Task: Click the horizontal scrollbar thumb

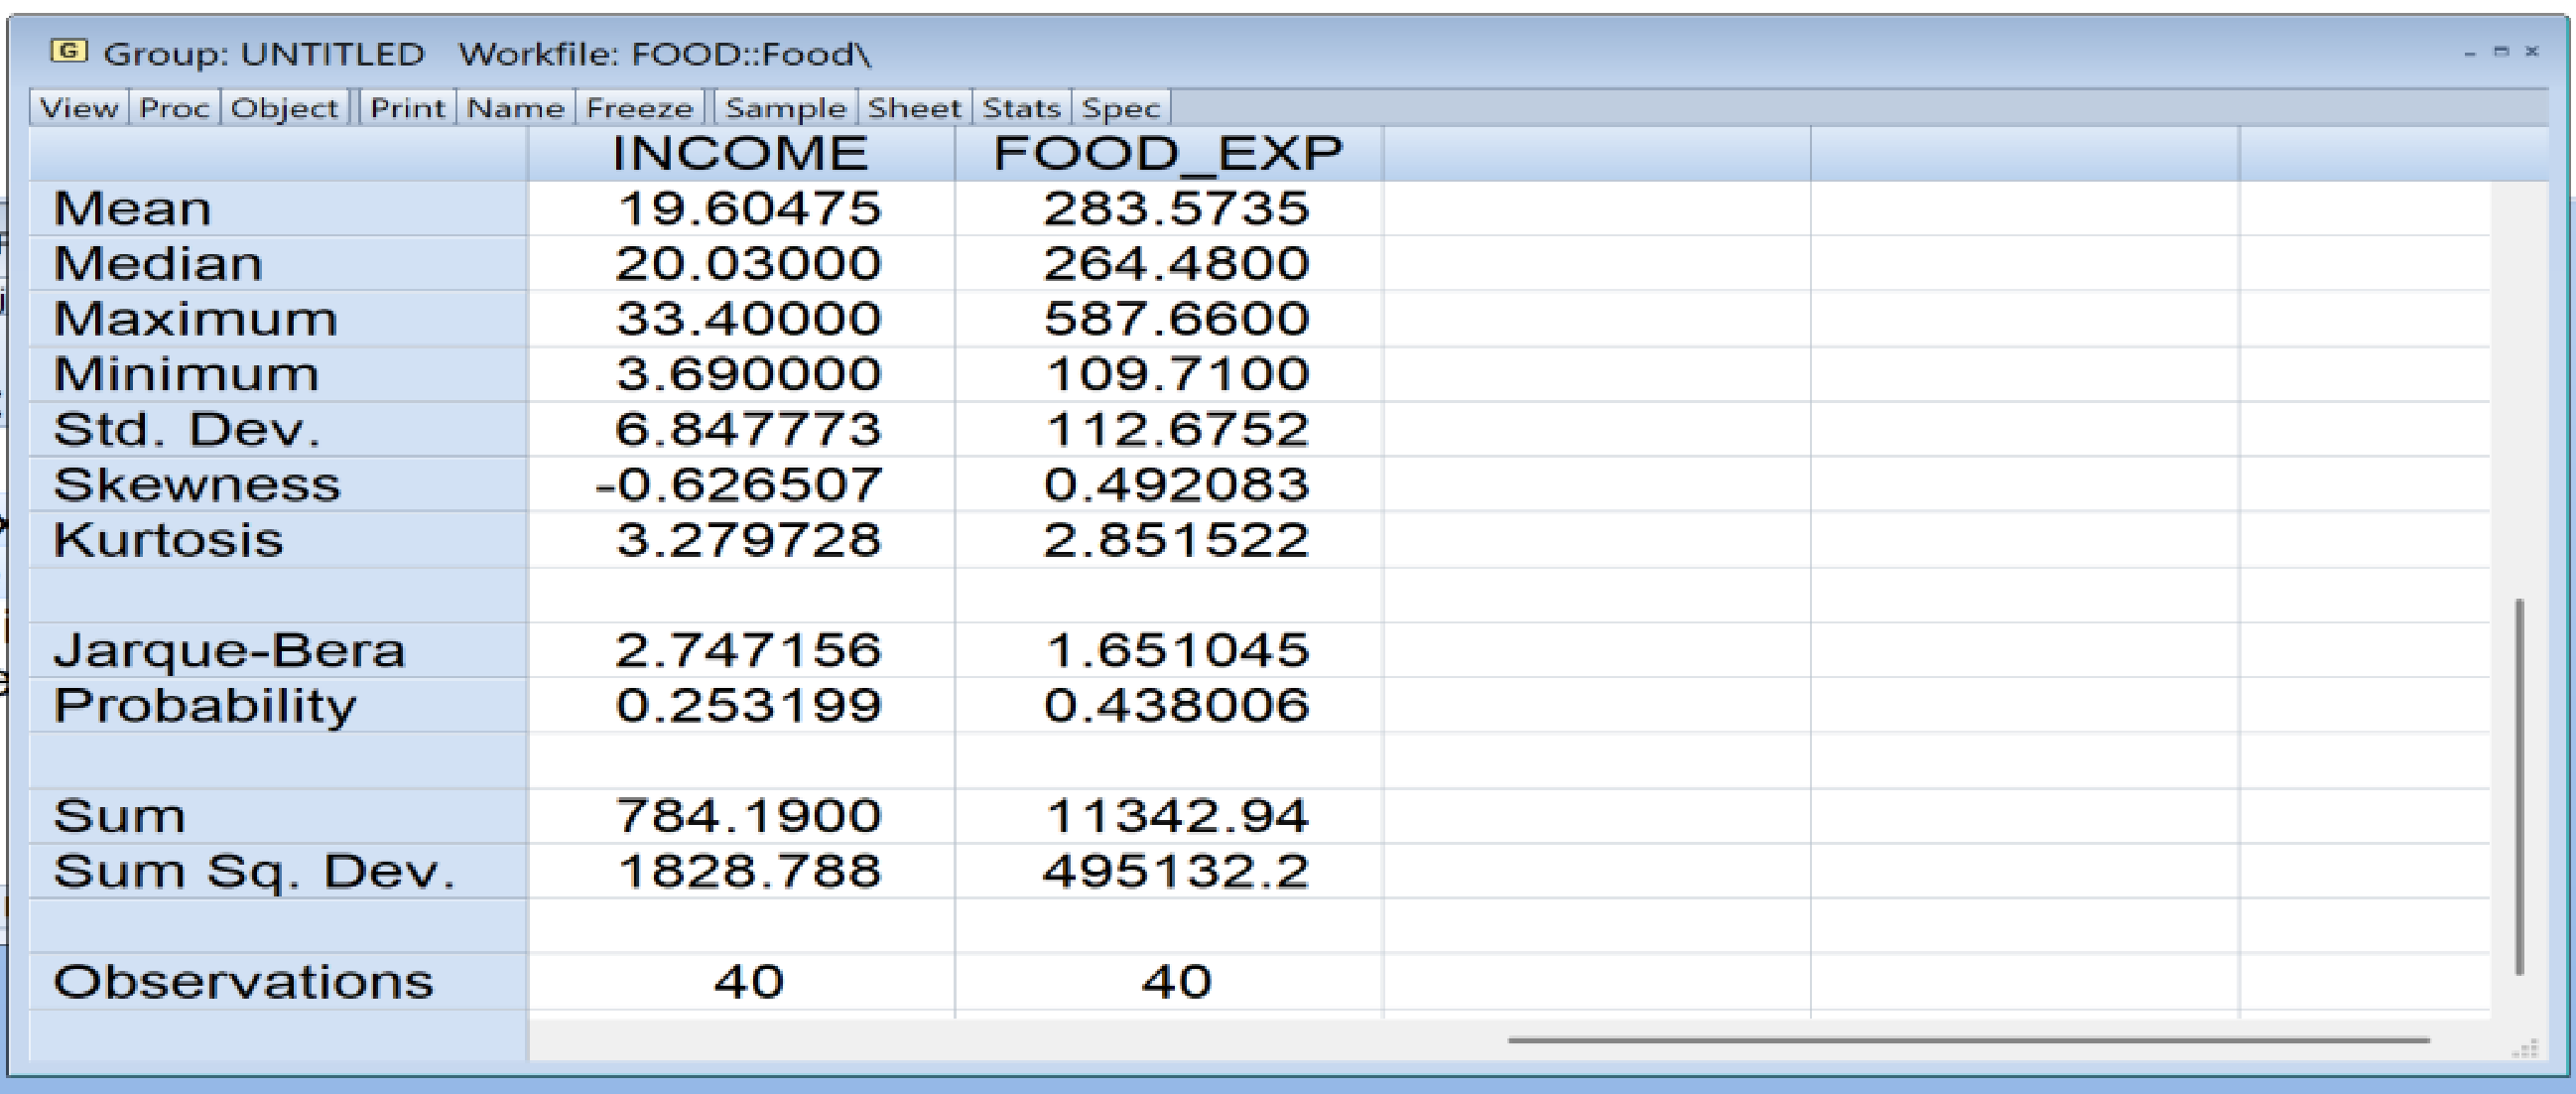Action: click(1968, 1040)
